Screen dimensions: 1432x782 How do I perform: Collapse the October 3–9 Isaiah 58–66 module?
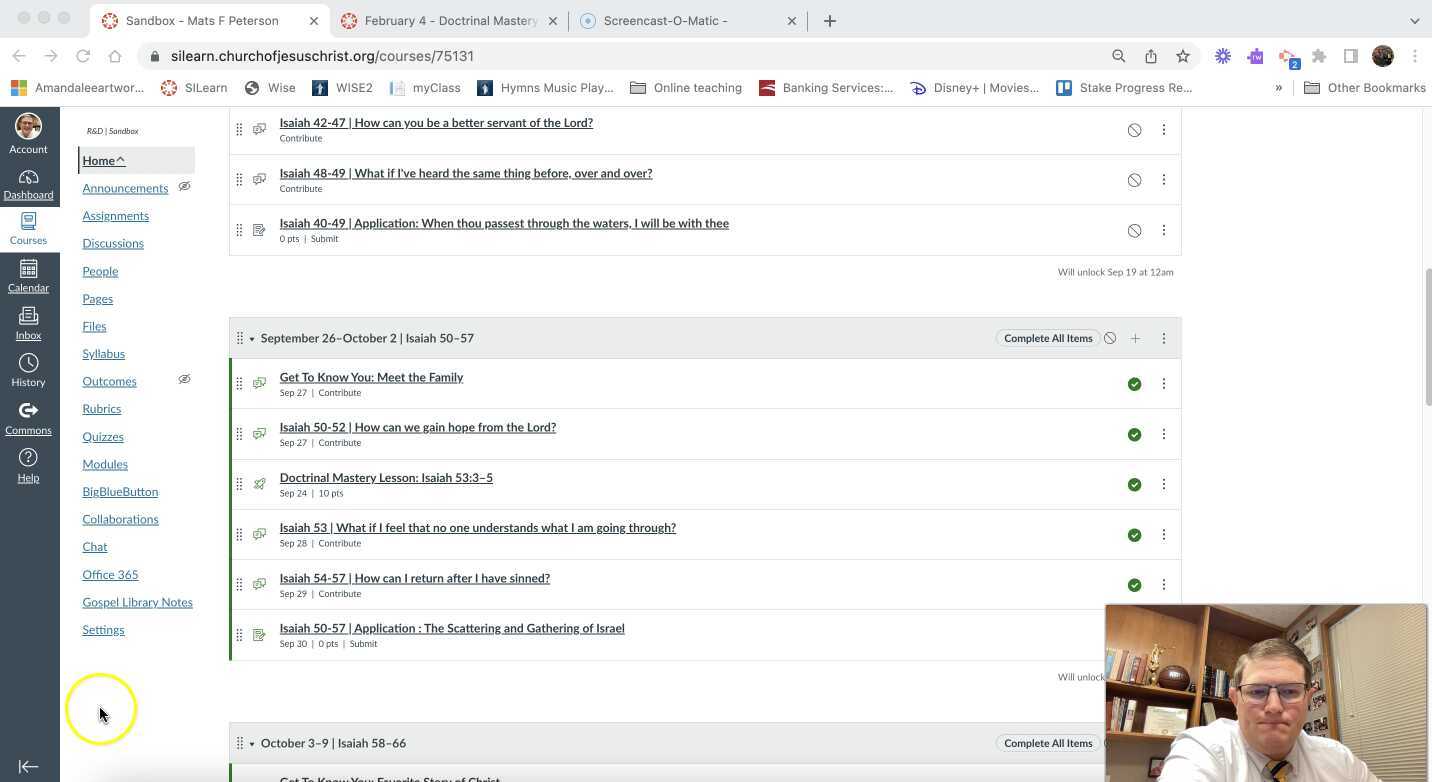pos(251,743)
